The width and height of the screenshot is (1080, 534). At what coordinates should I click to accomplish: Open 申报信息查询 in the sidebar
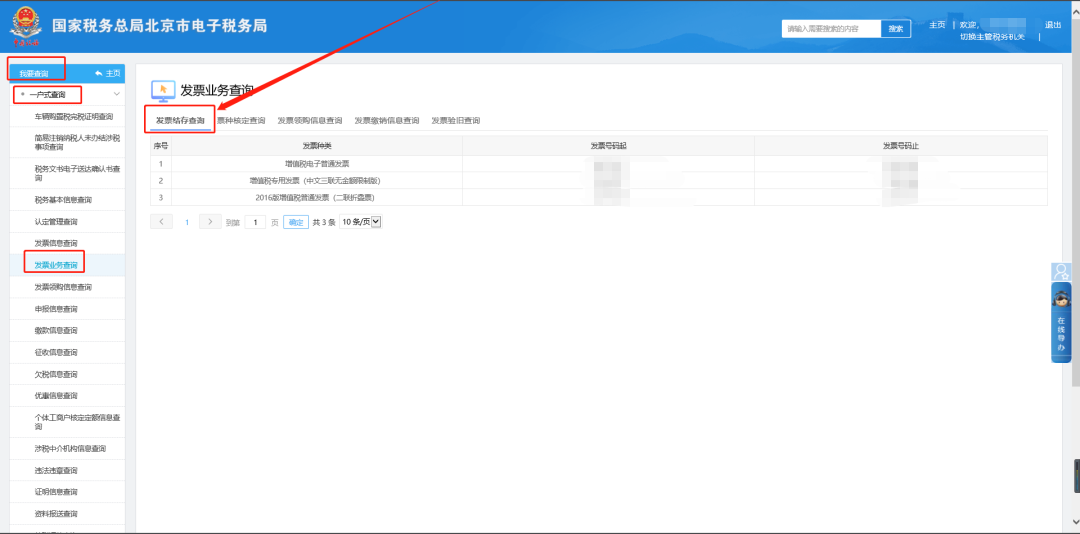[56, 309]
